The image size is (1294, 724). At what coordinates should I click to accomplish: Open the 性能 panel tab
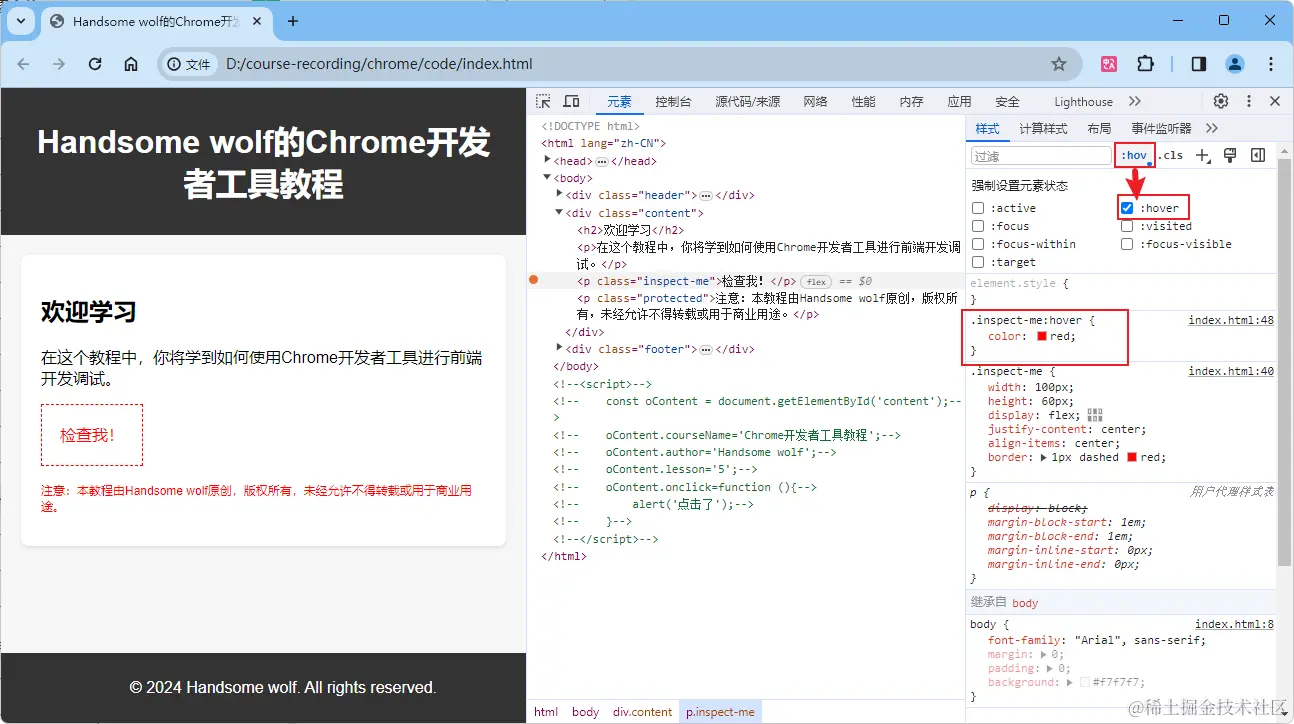coord(863,102)
